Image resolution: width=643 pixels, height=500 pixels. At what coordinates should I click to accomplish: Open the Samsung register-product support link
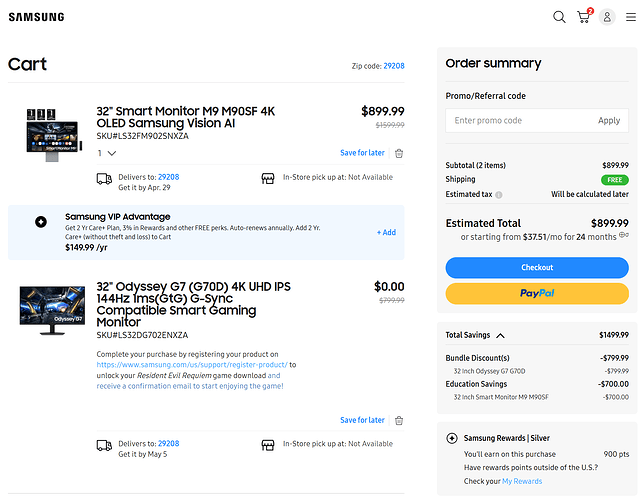192,365
